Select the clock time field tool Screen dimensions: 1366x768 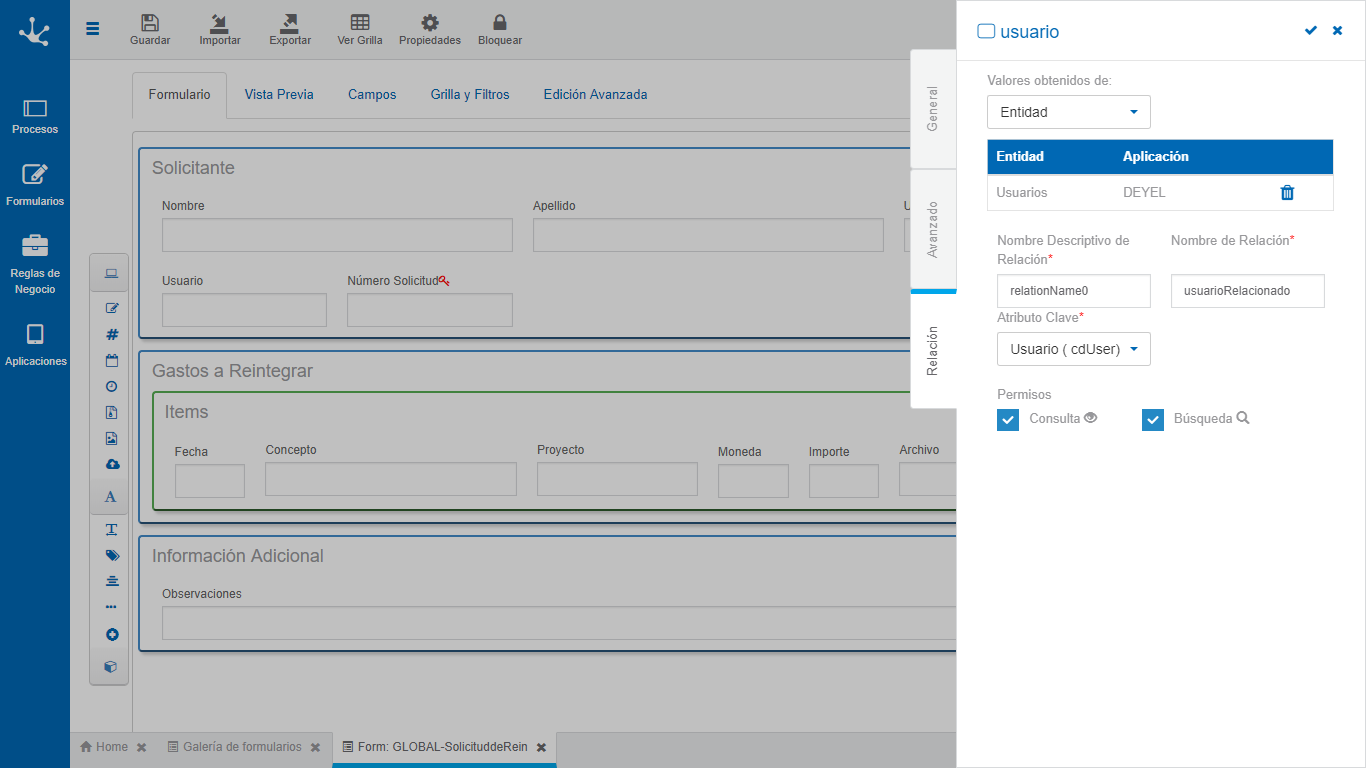click(112, 386)
